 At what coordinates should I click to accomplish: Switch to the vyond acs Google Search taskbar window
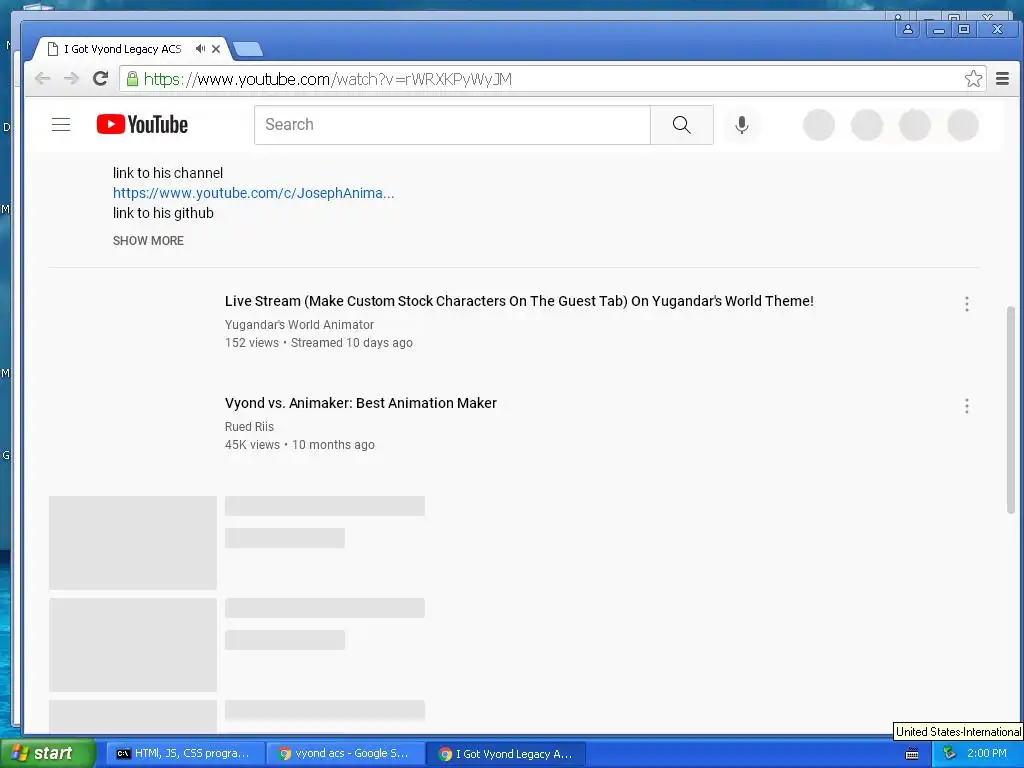tap(345, 754)
